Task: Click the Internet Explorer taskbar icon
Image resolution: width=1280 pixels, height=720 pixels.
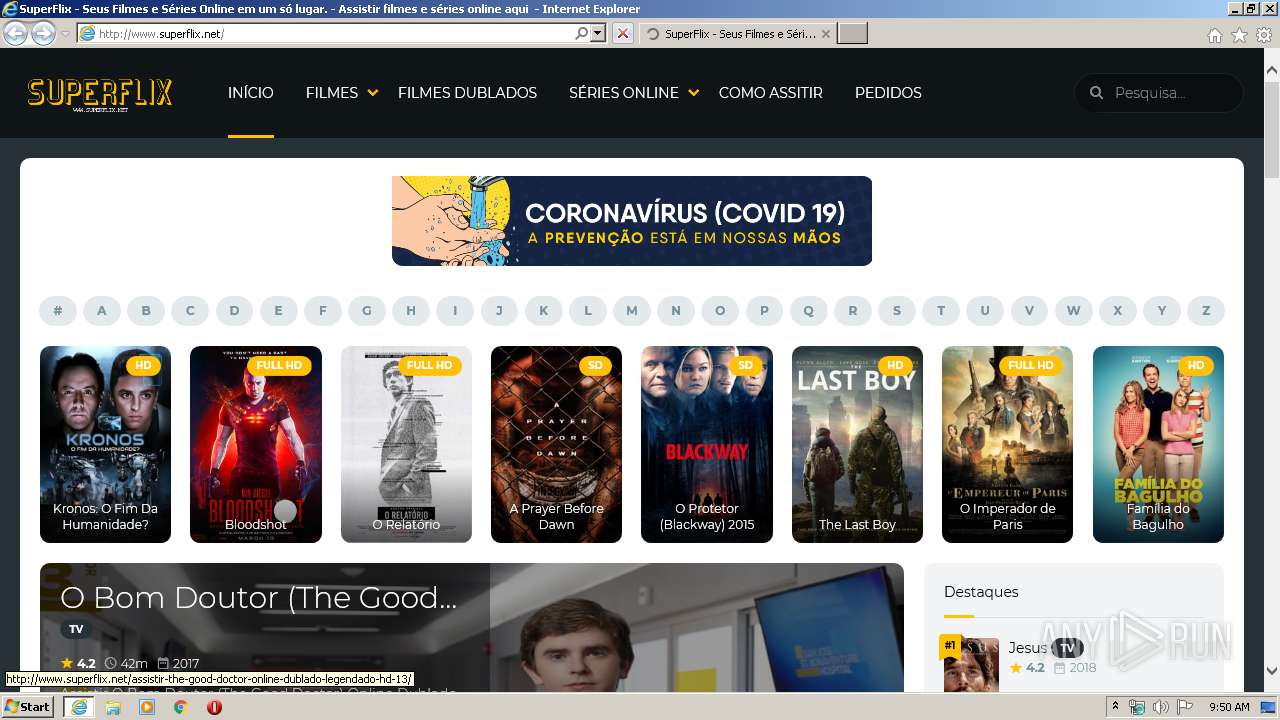Action: pos(78,707)
